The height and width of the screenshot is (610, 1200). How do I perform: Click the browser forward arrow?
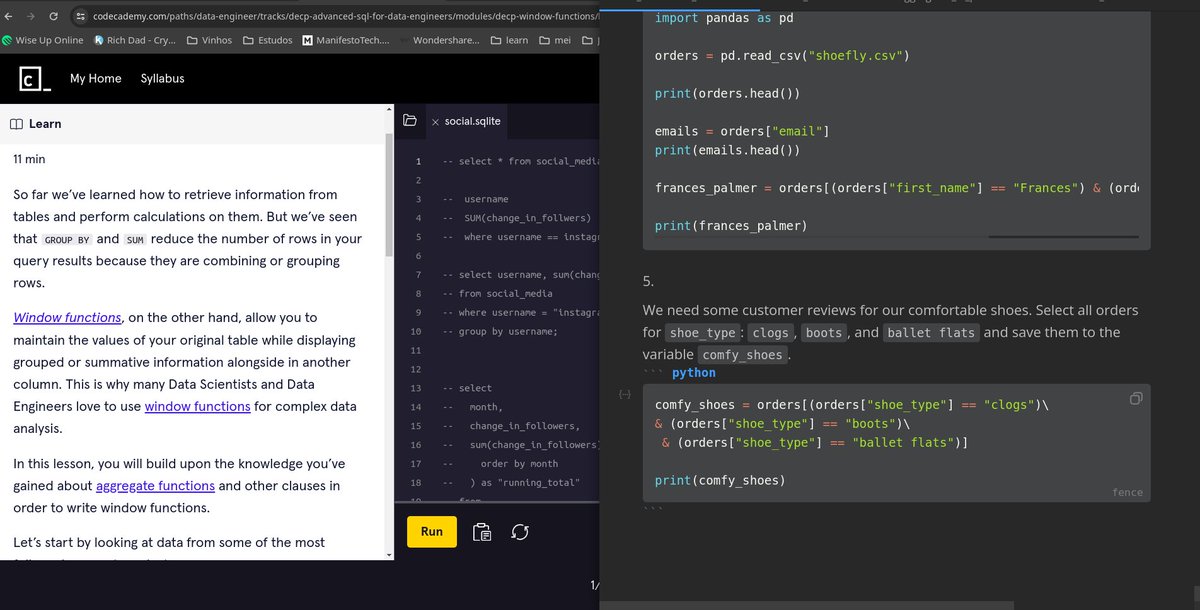tap(31, 16)
